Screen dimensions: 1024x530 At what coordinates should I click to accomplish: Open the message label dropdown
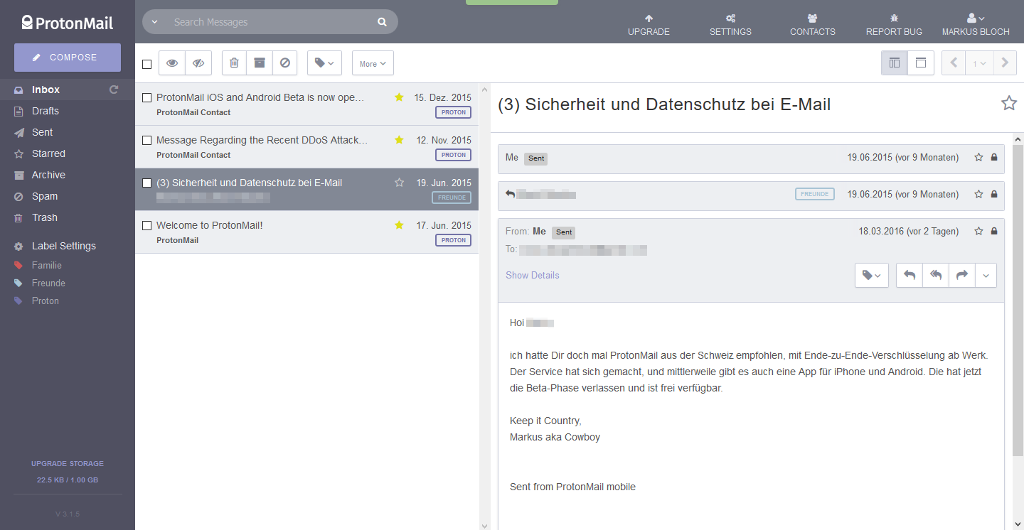[871, 275]
